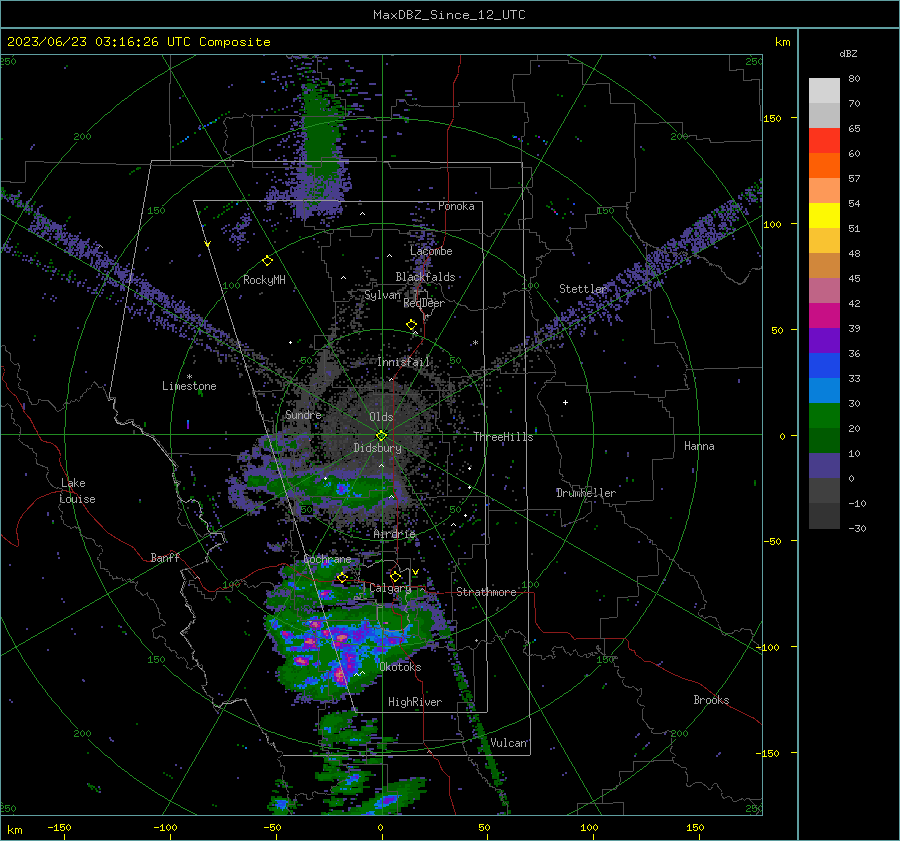The image size is (900, 841).
Task: Click the Limestone label
Action: pyautogui.click(x=189, y=386)
